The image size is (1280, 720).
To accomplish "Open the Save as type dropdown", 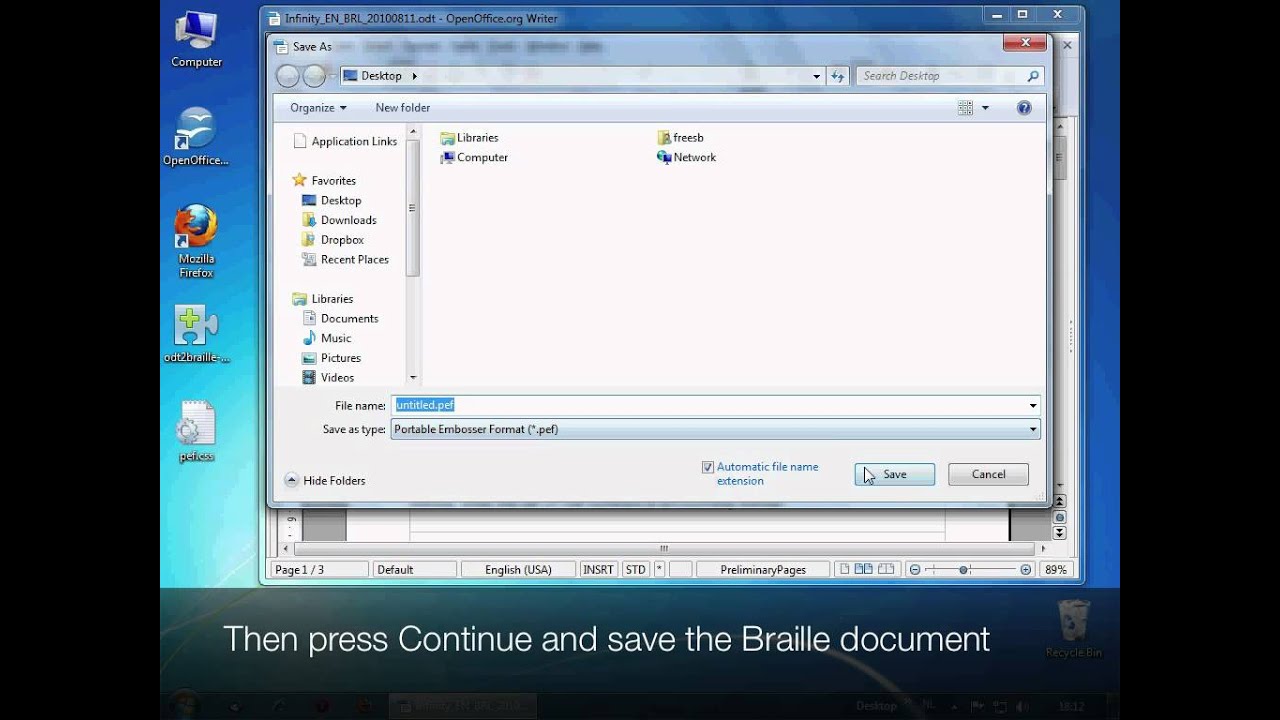I will click(x=715, y=430).
